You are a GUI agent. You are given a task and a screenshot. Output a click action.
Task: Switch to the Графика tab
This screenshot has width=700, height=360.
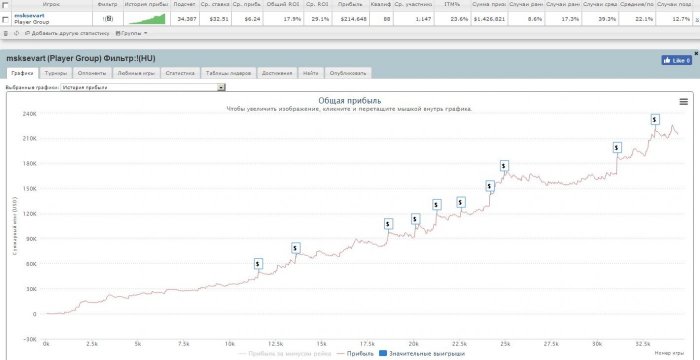pos(22,73)
